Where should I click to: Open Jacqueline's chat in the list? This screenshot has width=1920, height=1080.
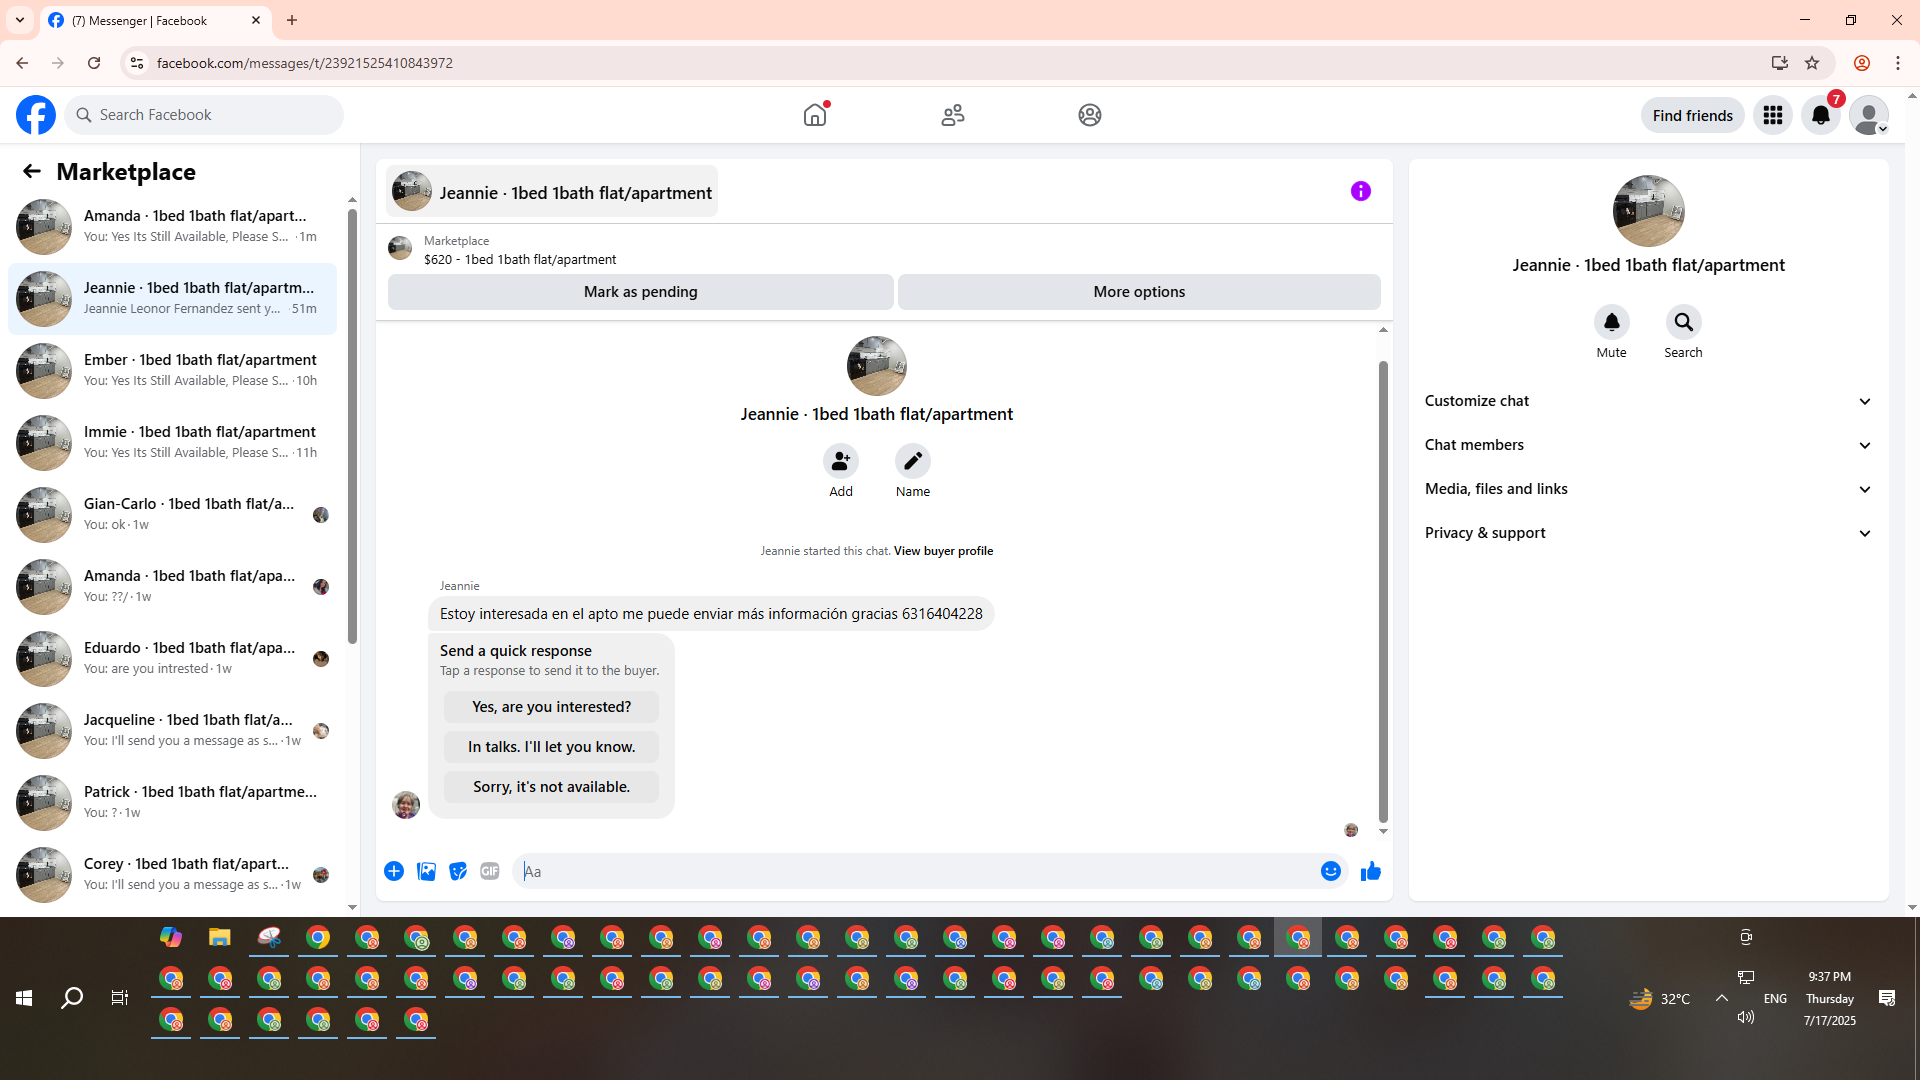[x=172, y=730]
